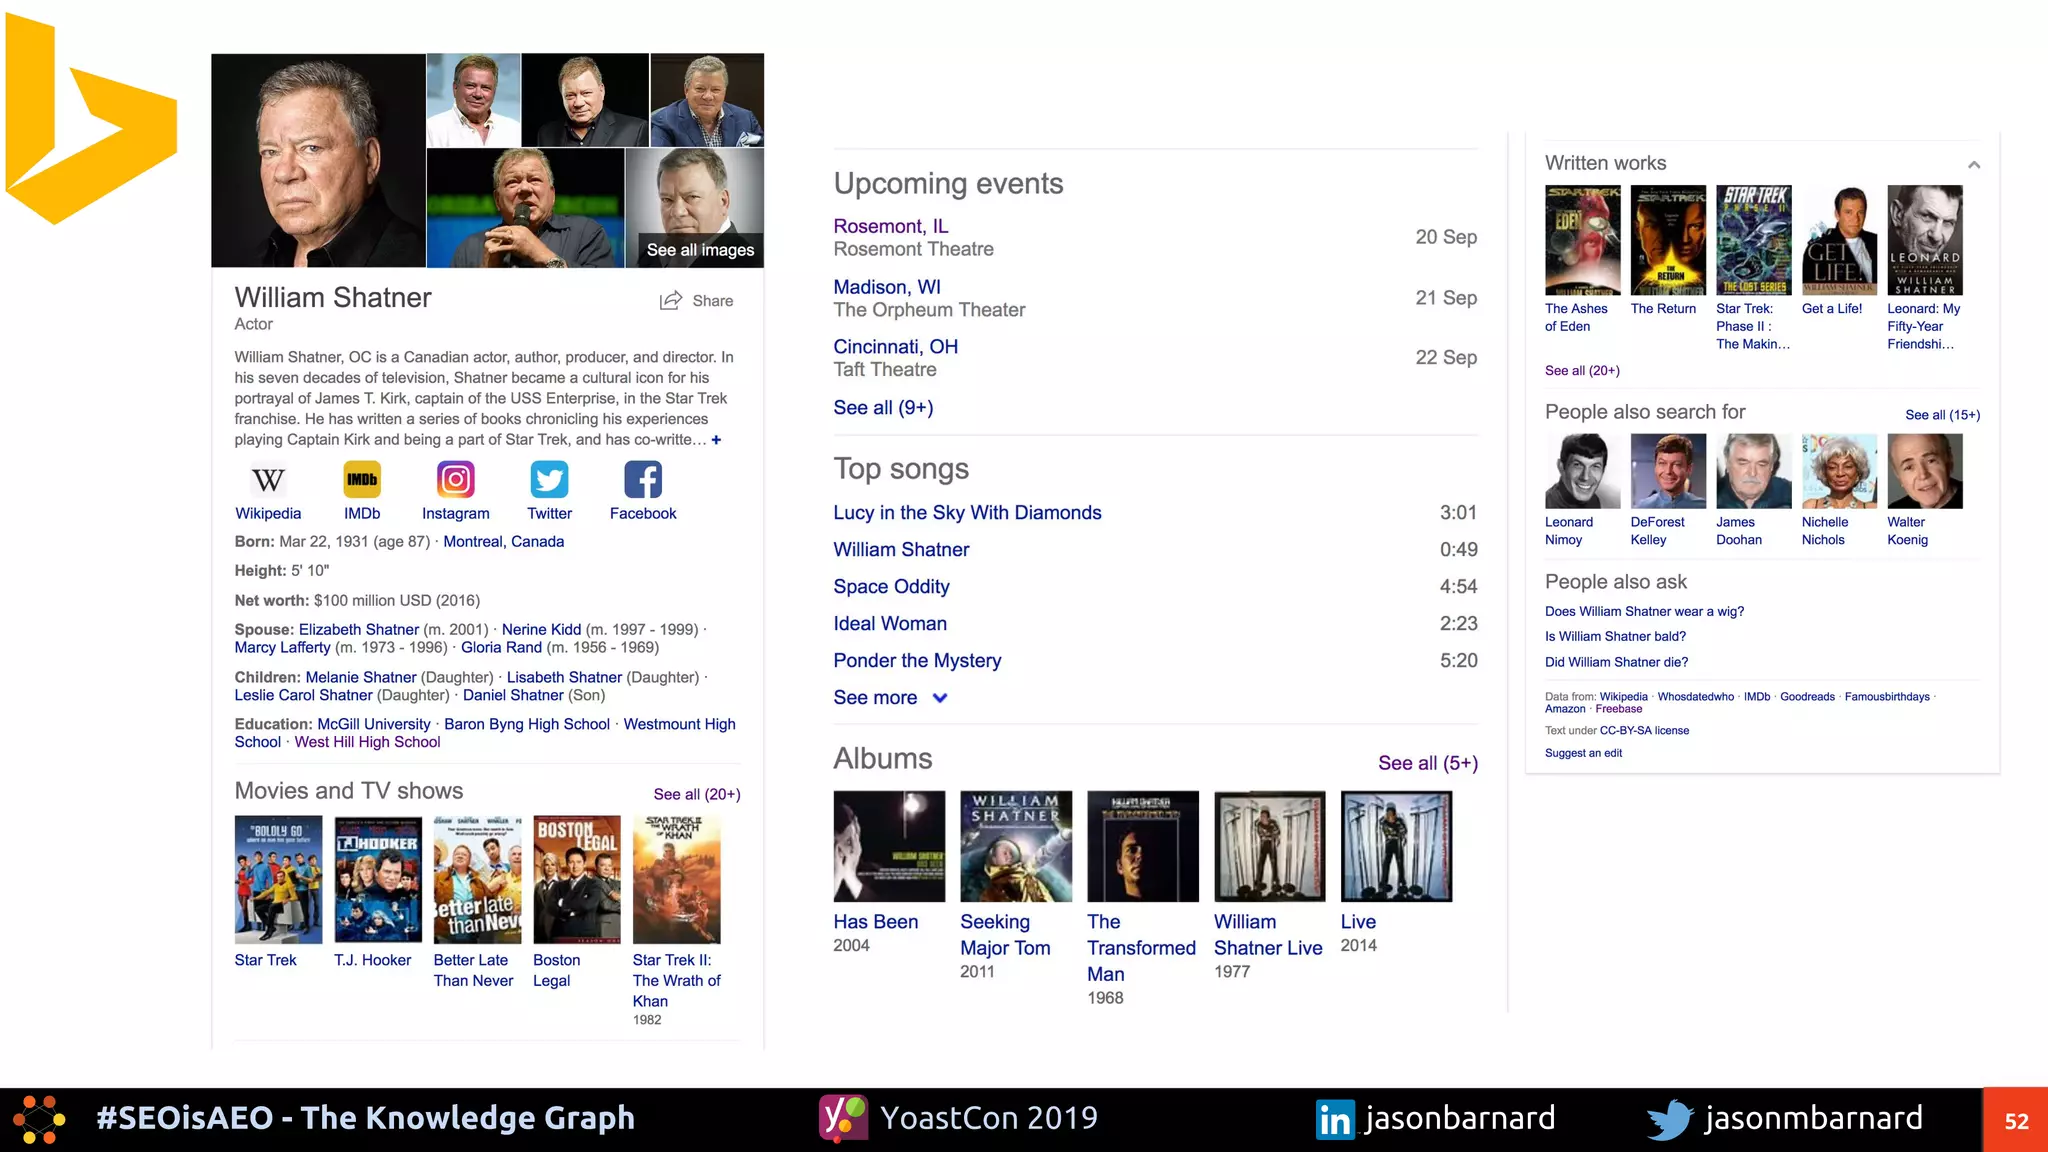Open the Ponder the Mystery song

[x=917, y=661]
